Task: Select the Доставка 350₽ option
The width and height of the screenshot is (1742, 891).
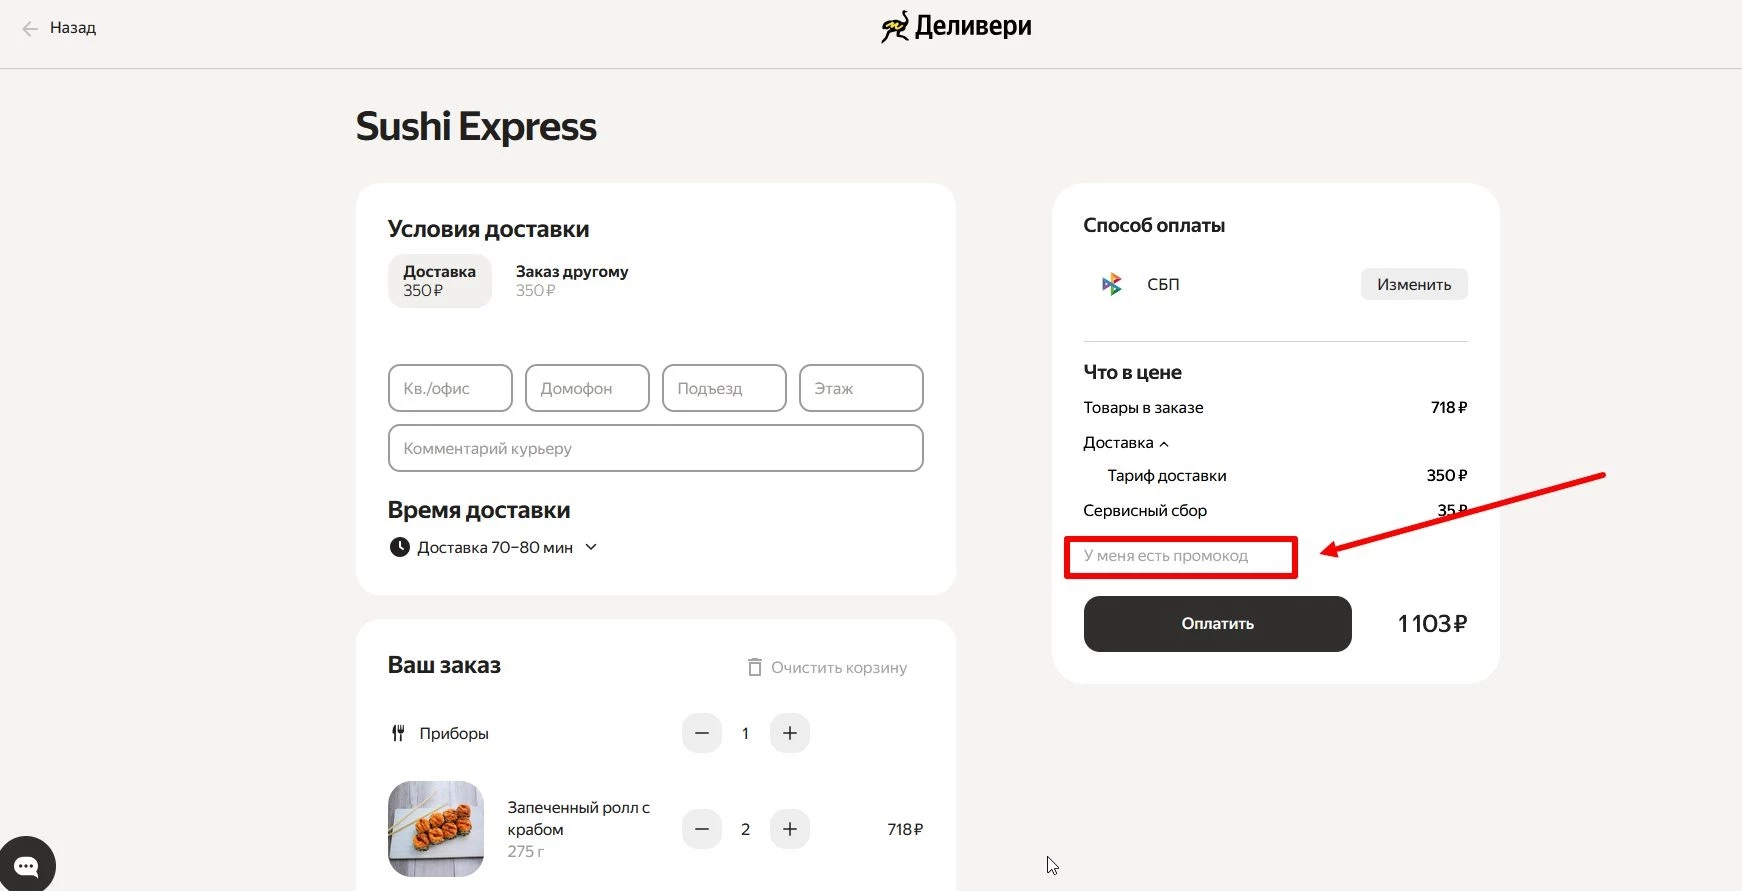Action: pyautogui.click(x=439, y=281)
